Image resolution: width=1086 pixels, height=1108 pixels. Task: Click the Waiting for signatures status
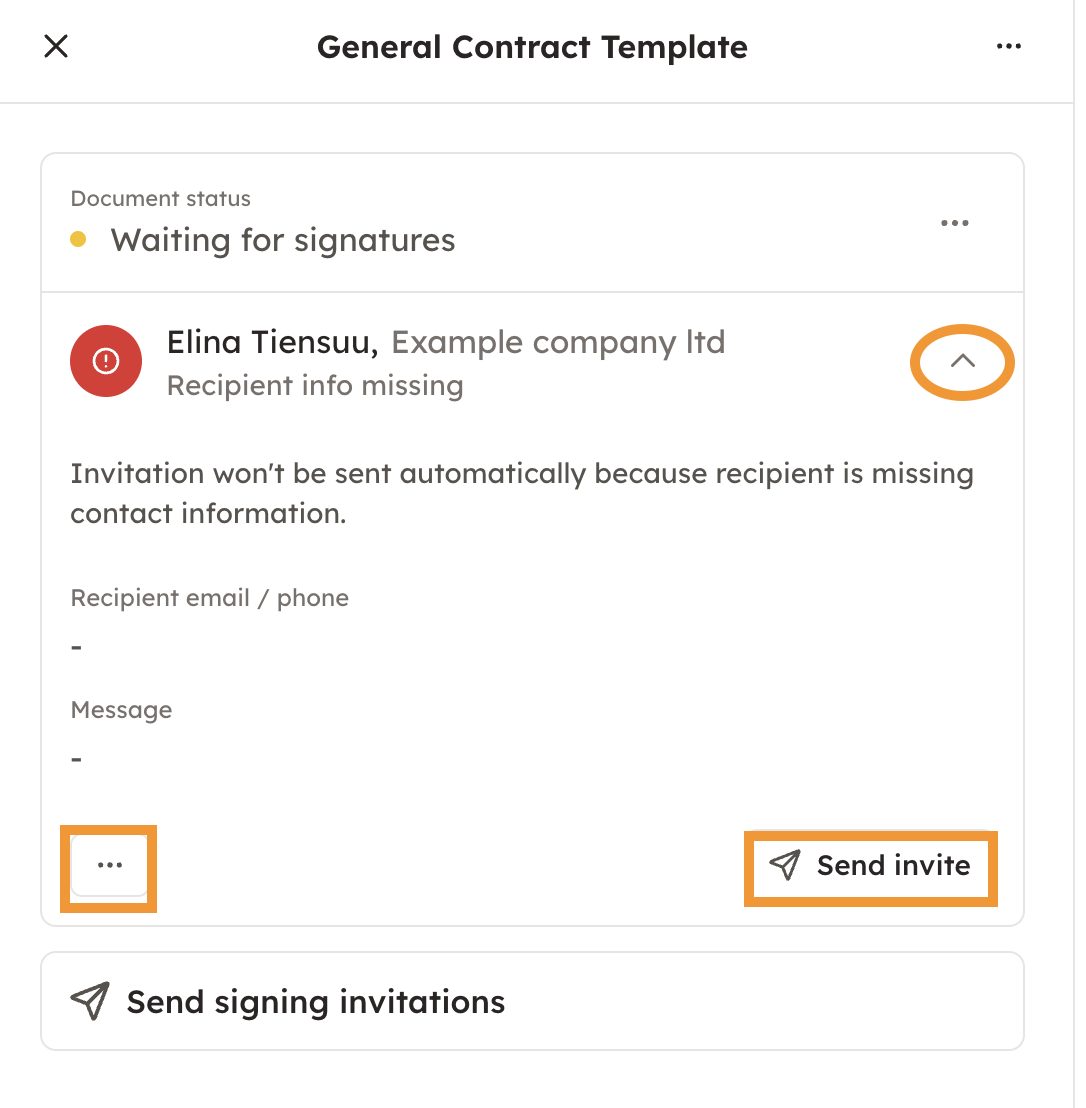[283, 240]
